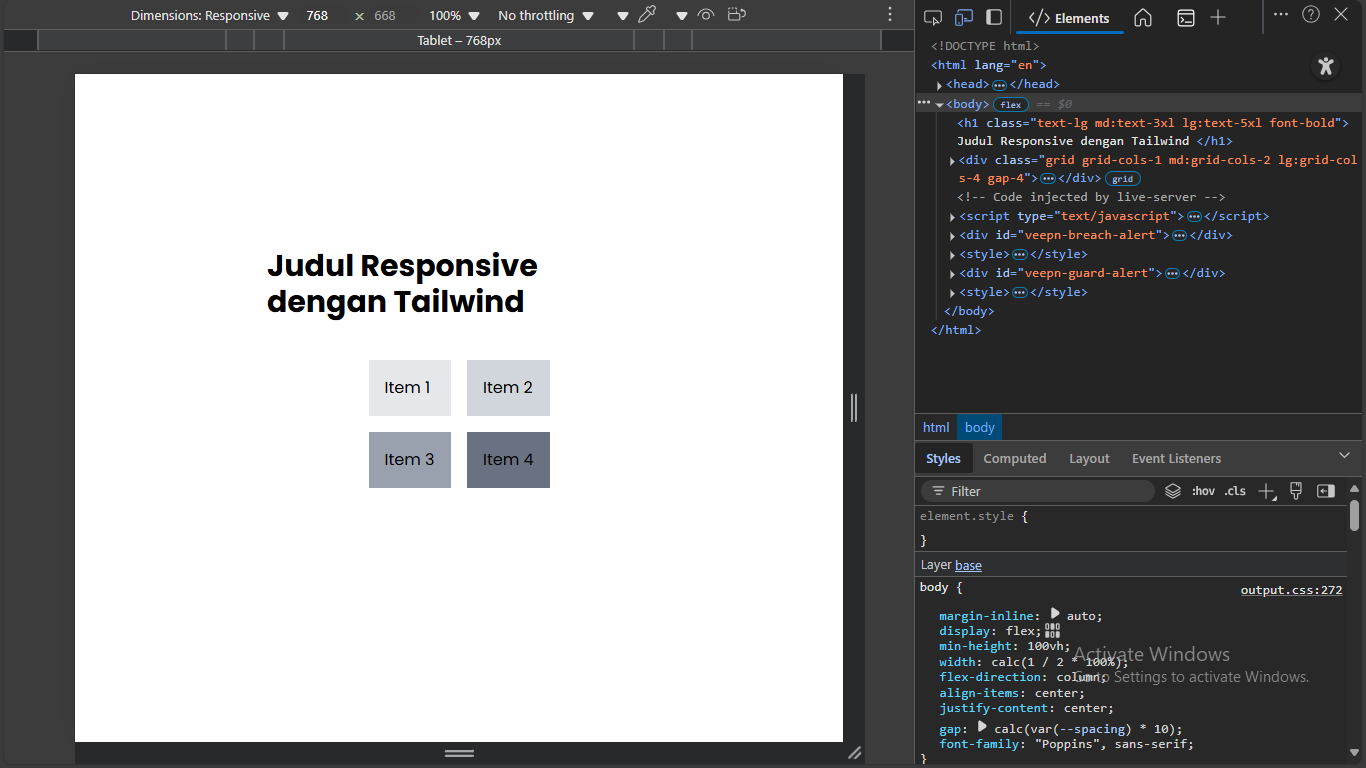Click the eyedropper emulate vision icon

(647, 15)
